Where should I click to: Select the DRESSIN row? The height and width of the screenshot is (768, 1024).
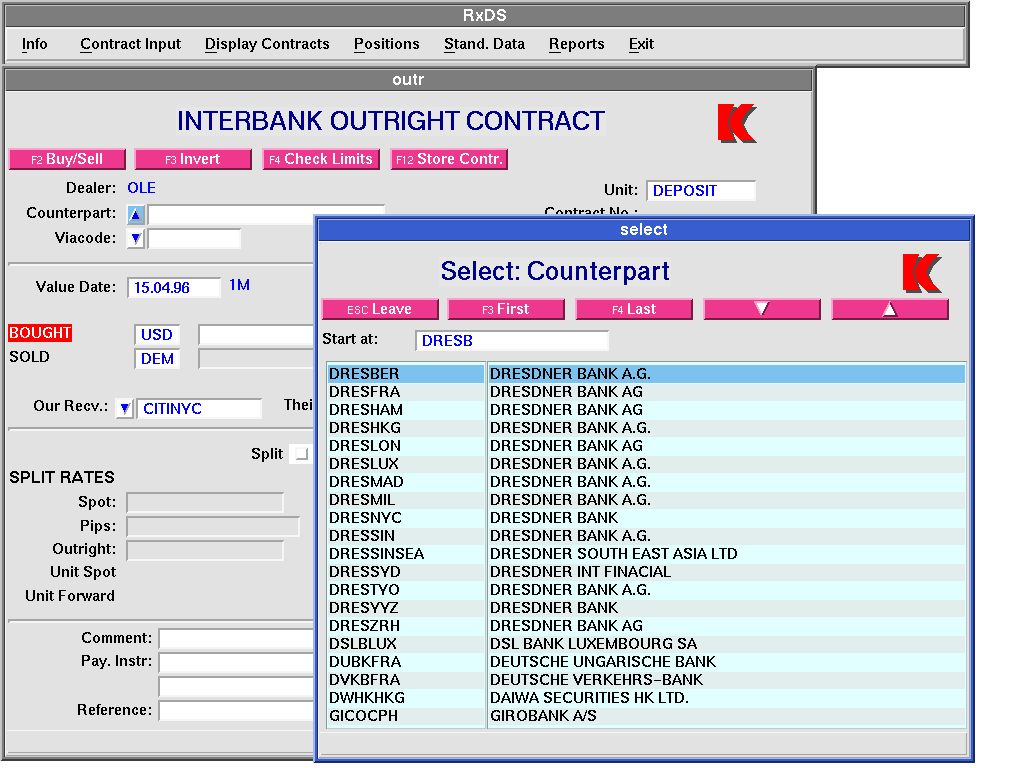(646, 536)
